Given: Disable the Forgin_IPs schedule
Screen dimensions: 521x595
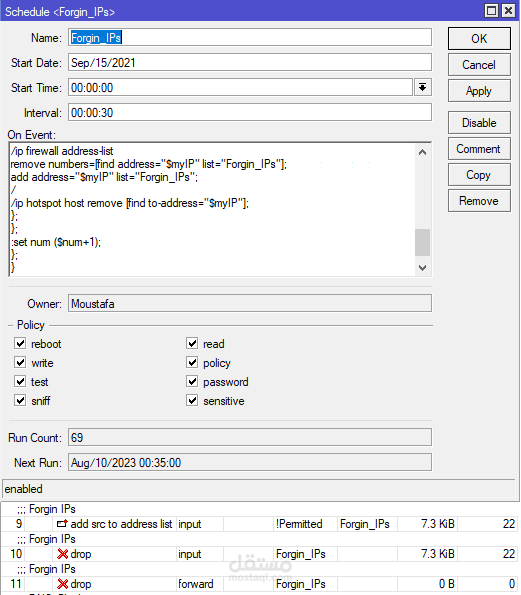Looking at the screenshot, I should coord(479,123).
